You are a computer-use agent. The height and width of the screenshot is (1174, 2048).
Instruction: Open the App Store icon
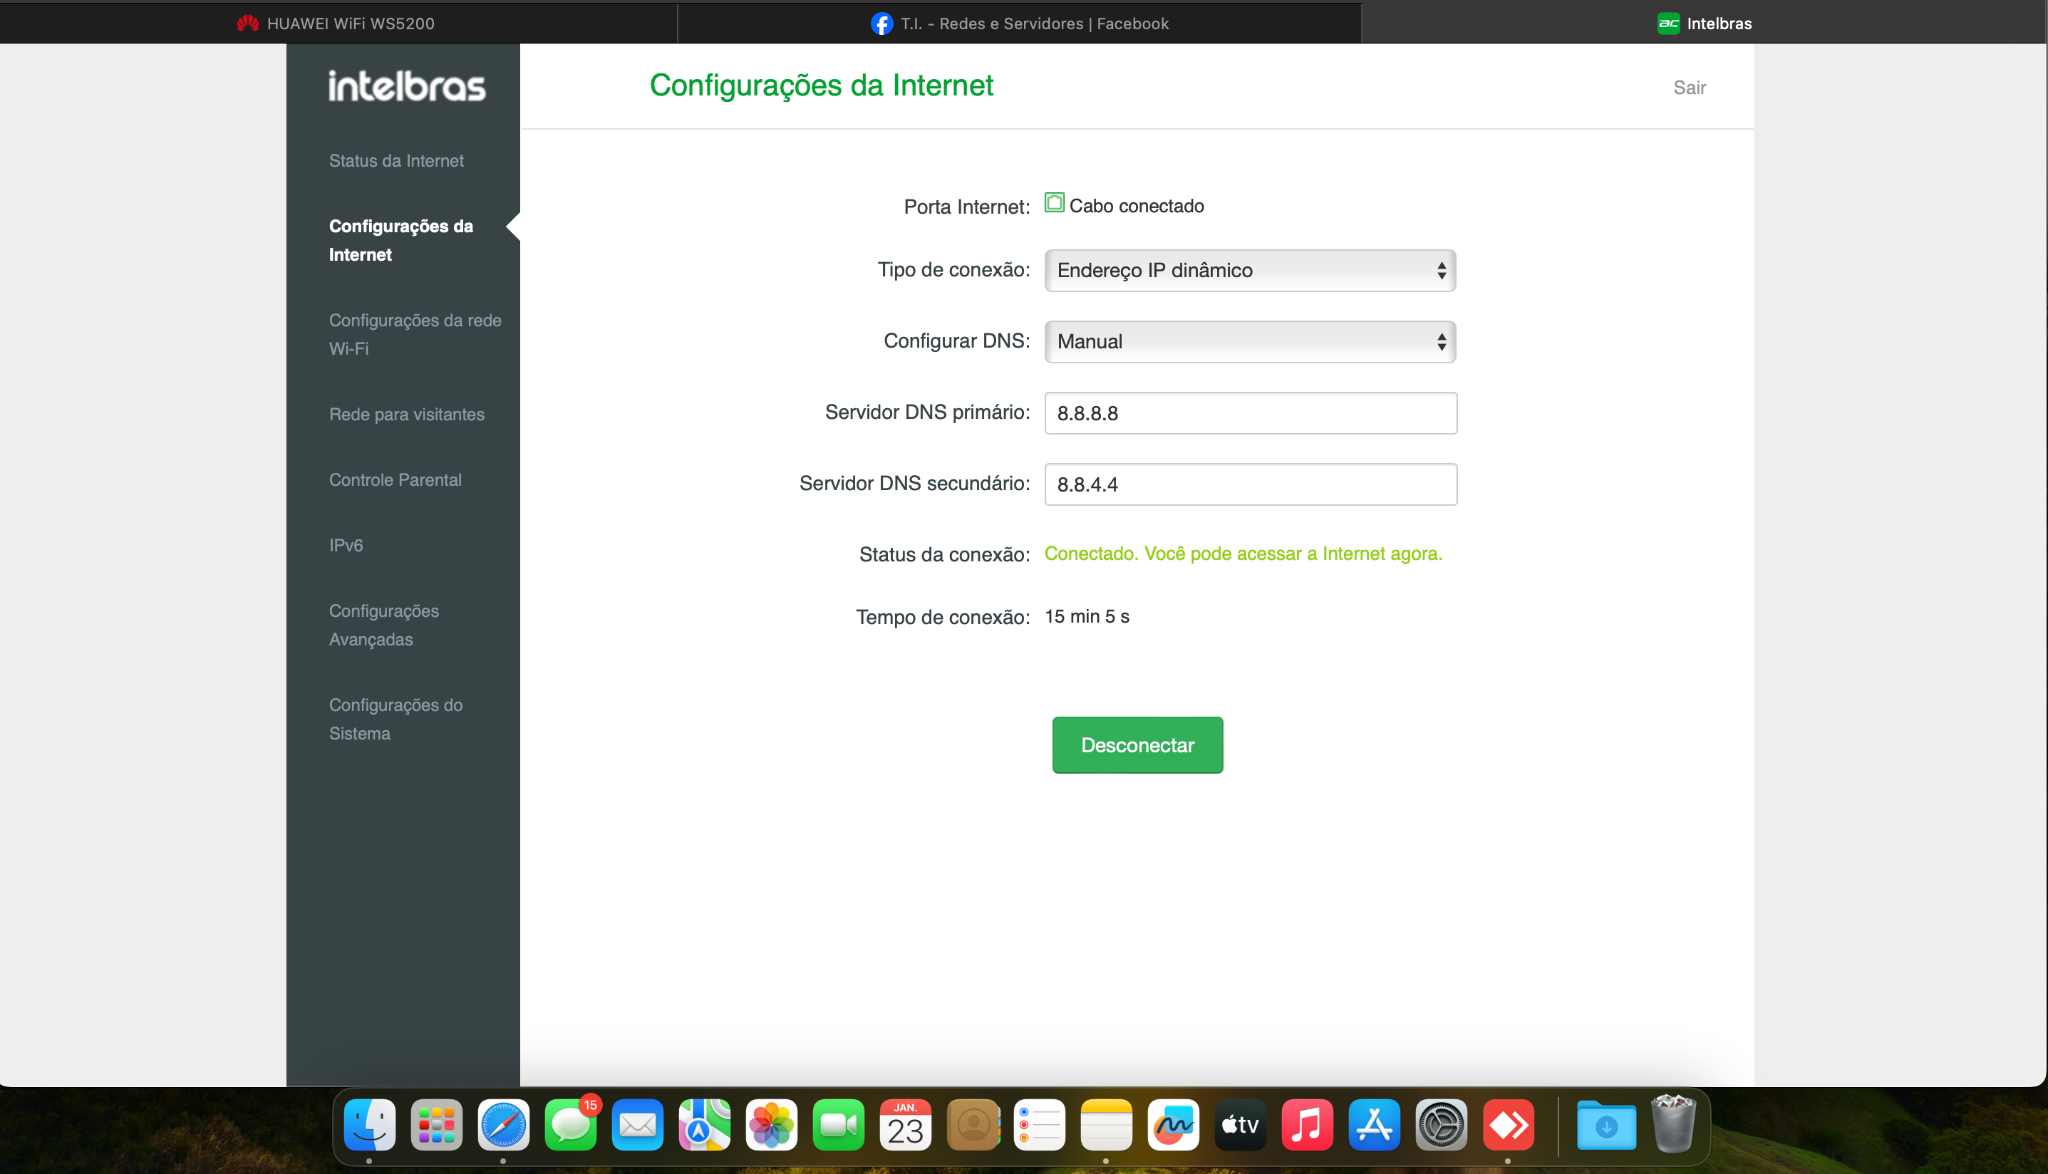tap(1375, 1125)
